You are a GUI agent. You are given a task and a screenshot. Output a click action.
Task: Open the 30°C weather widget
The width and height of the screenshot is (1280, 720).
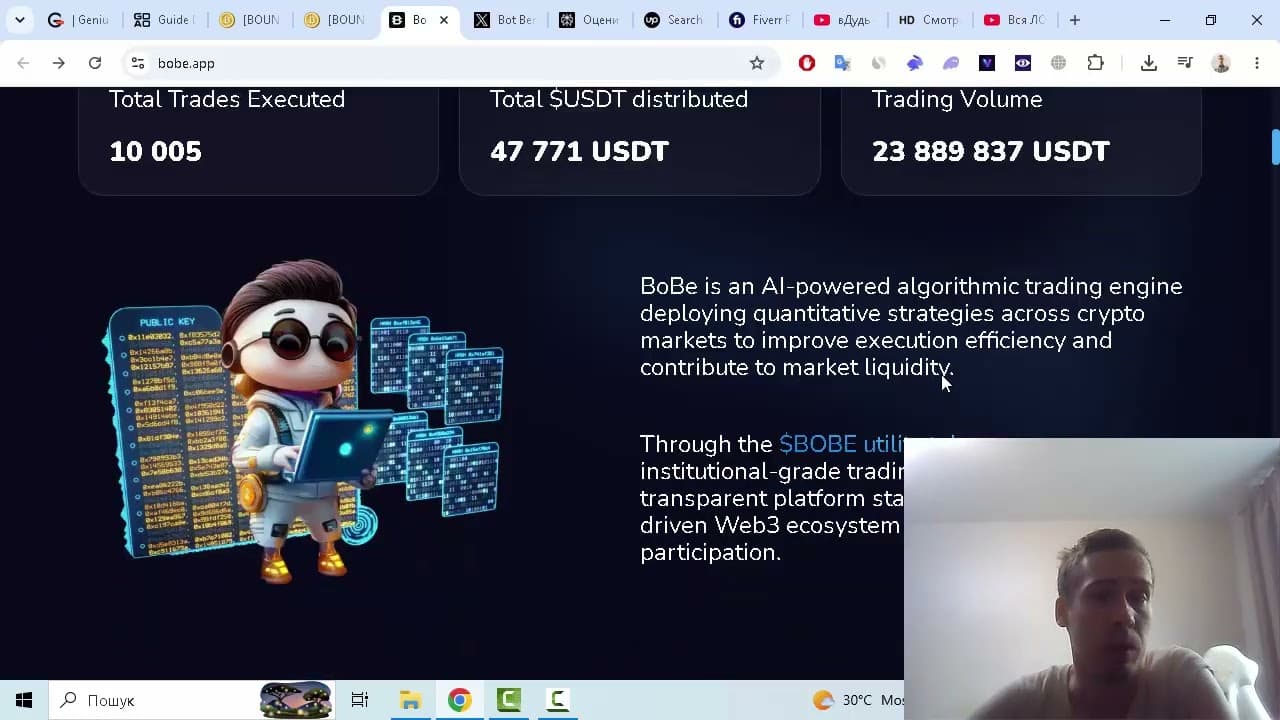[857, 700]
